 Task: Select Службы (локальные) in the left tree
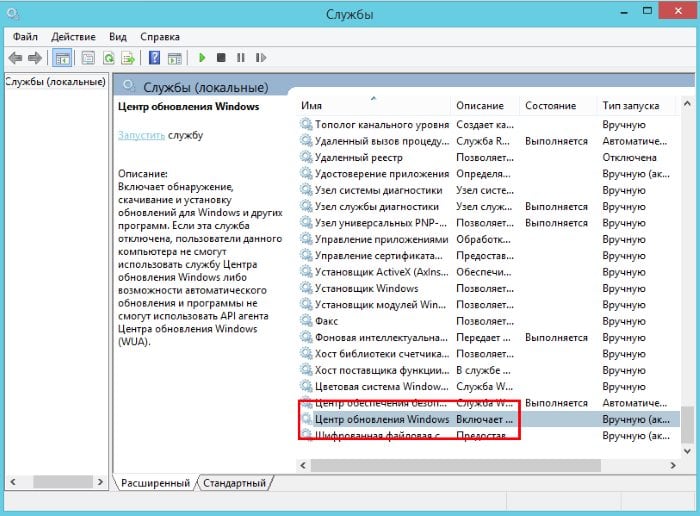[56, 81]
